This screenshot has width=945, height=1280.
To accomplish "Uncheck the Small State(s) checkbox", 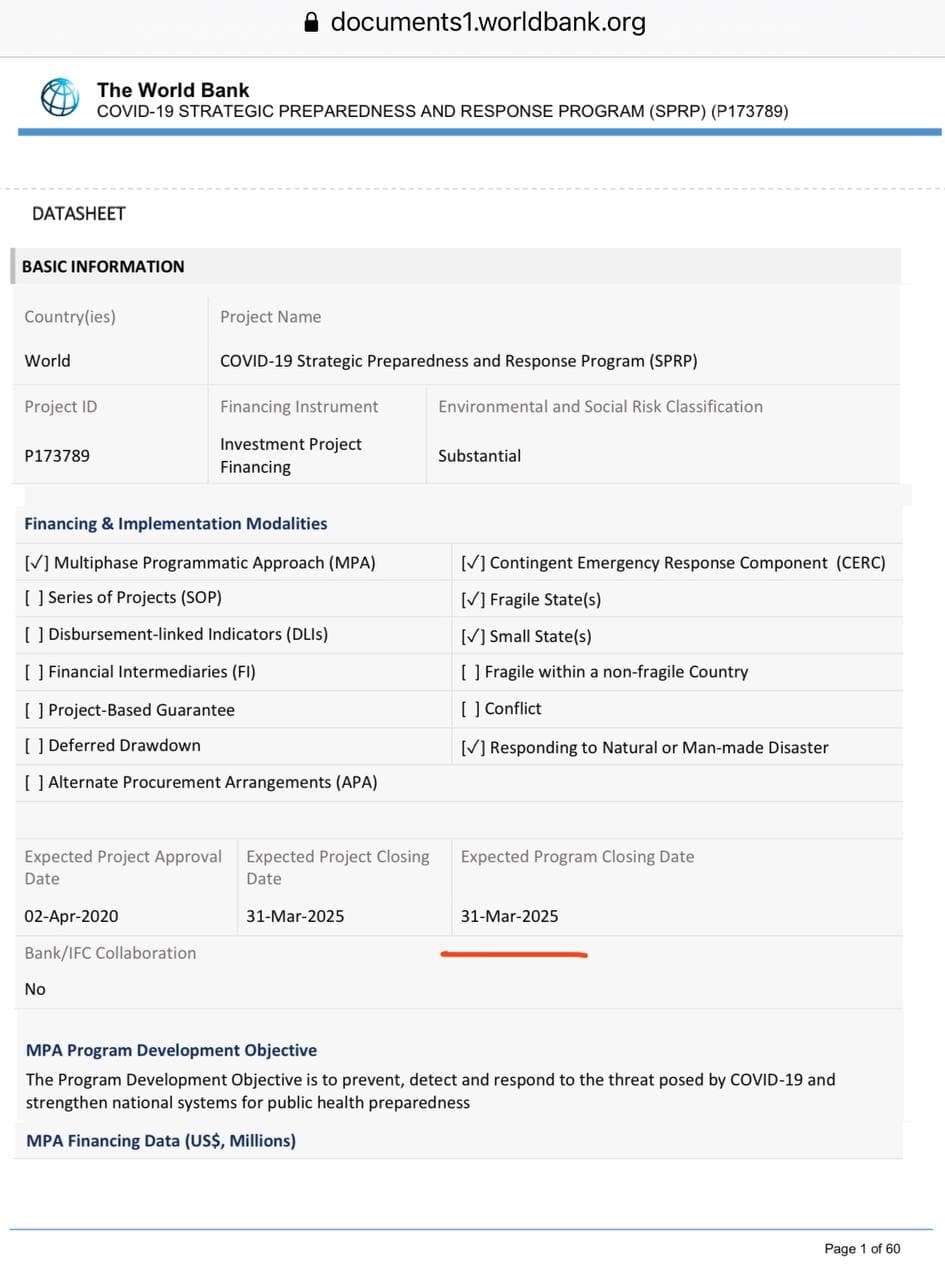I will [x=473, y=636].
